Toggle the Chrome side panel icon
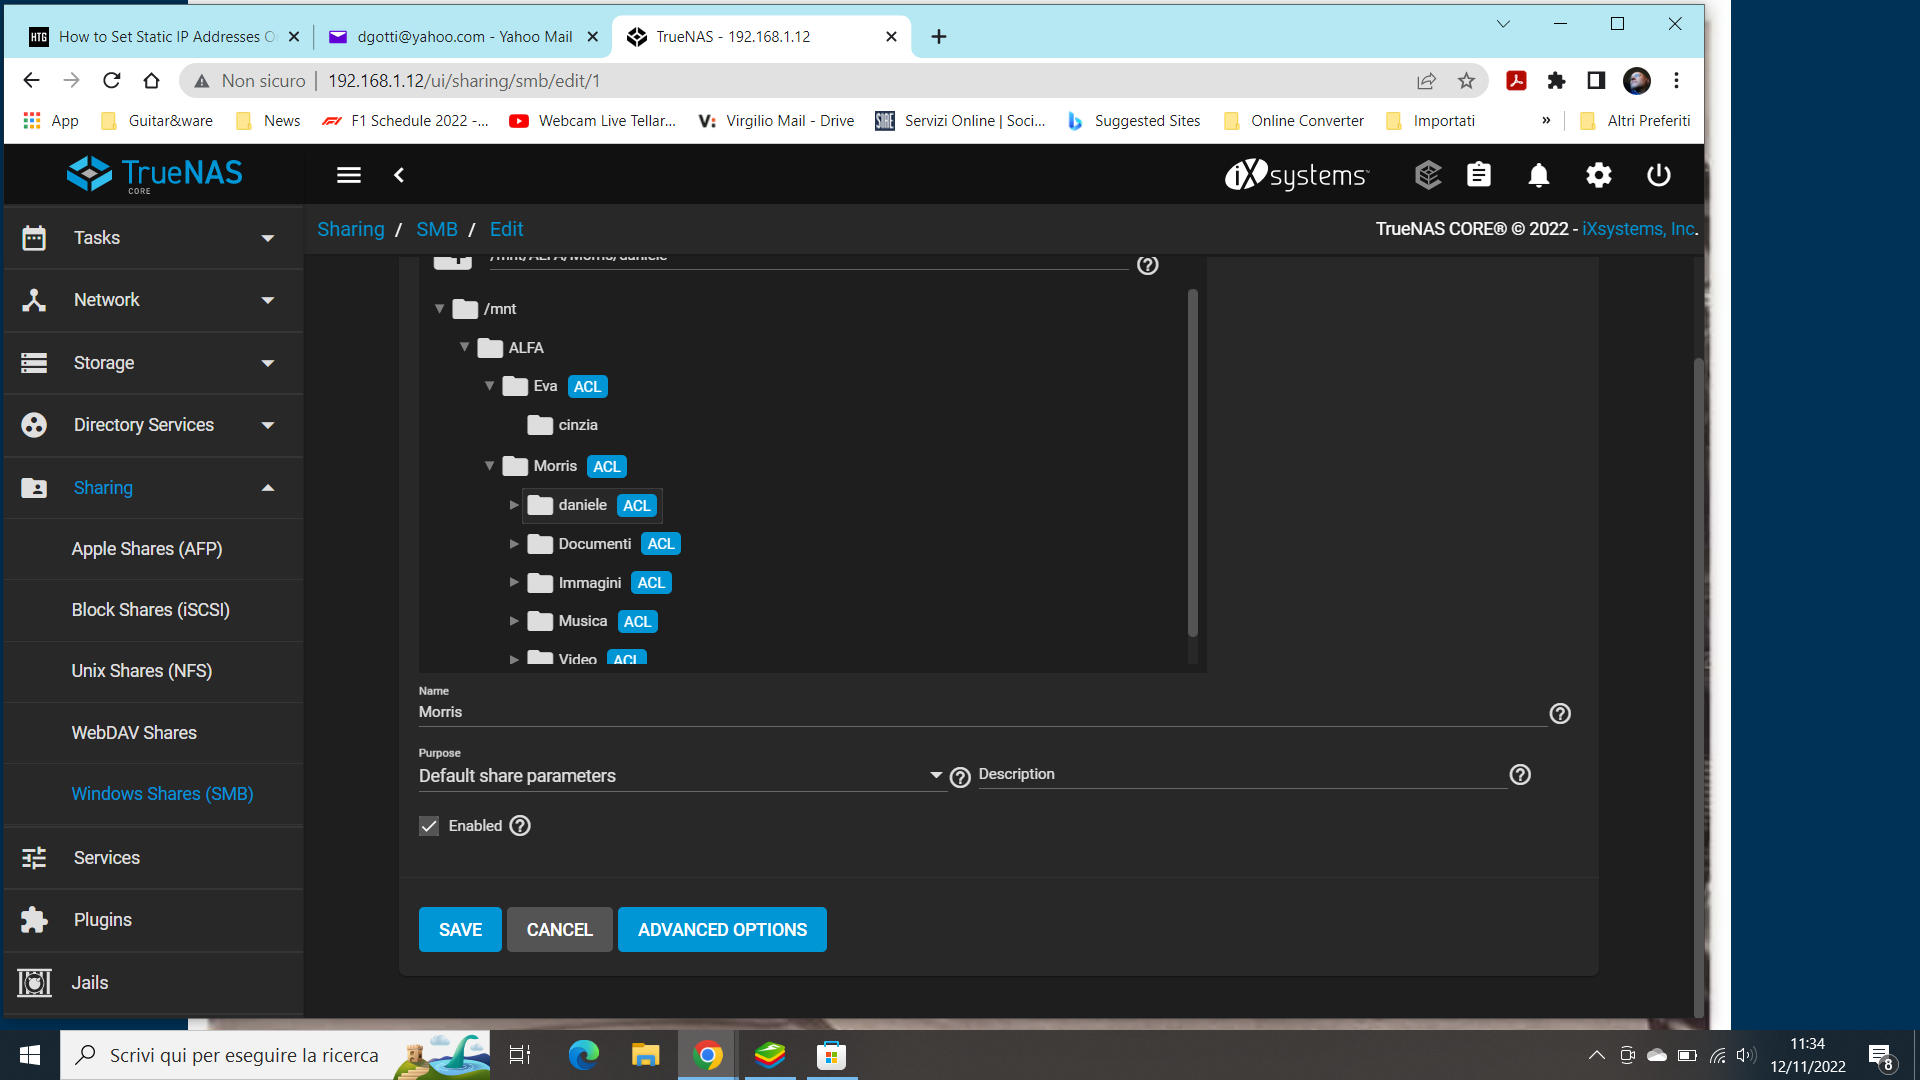 1596,81
